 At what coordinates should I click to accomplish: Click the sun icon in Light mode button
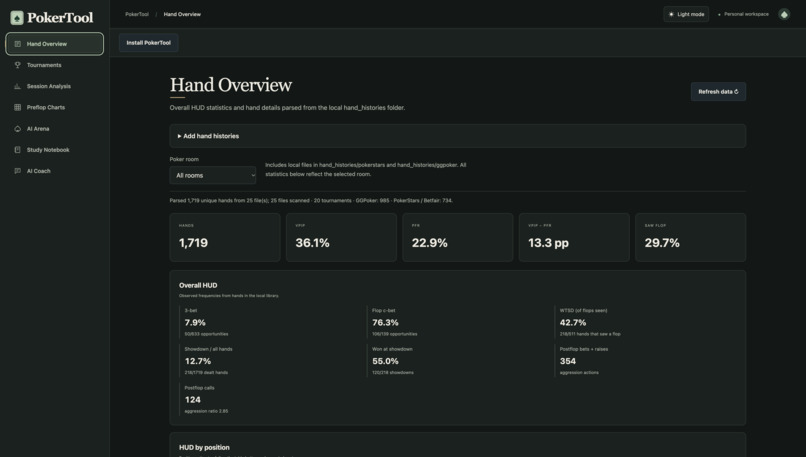coord(671,14)
